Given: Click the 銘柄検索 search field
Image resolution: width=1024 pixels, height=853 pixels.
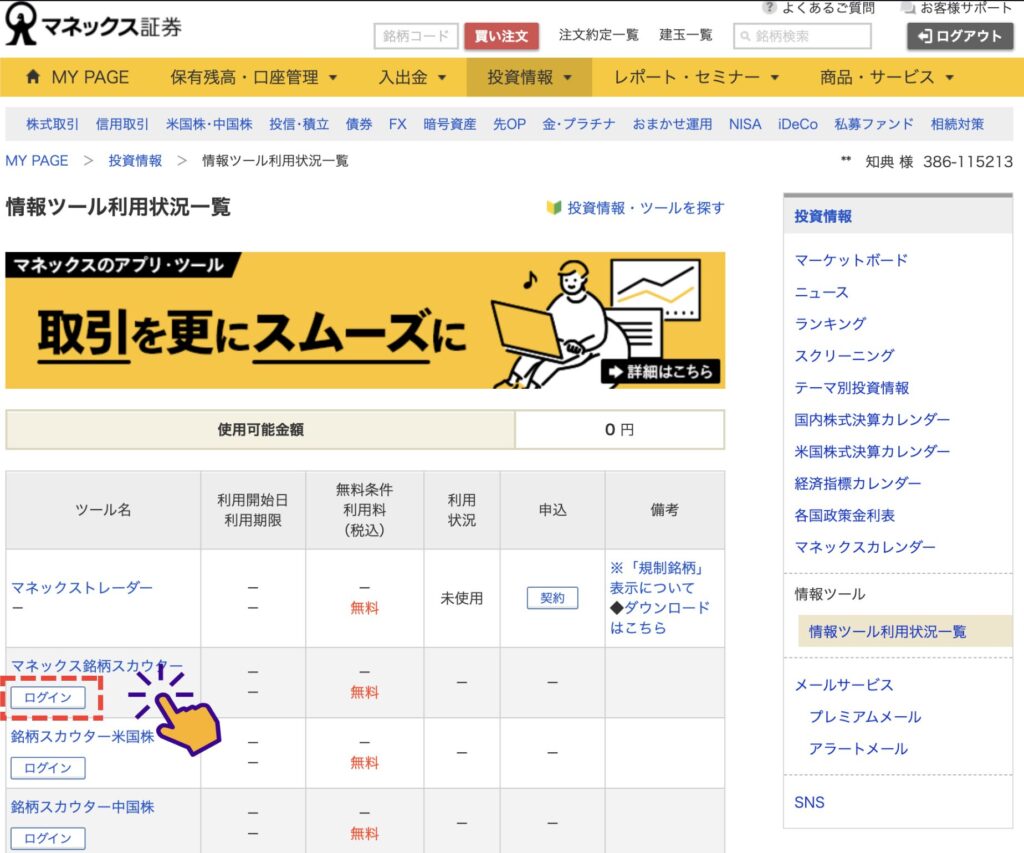Looking at the screenshot, I should click(803, 36).
